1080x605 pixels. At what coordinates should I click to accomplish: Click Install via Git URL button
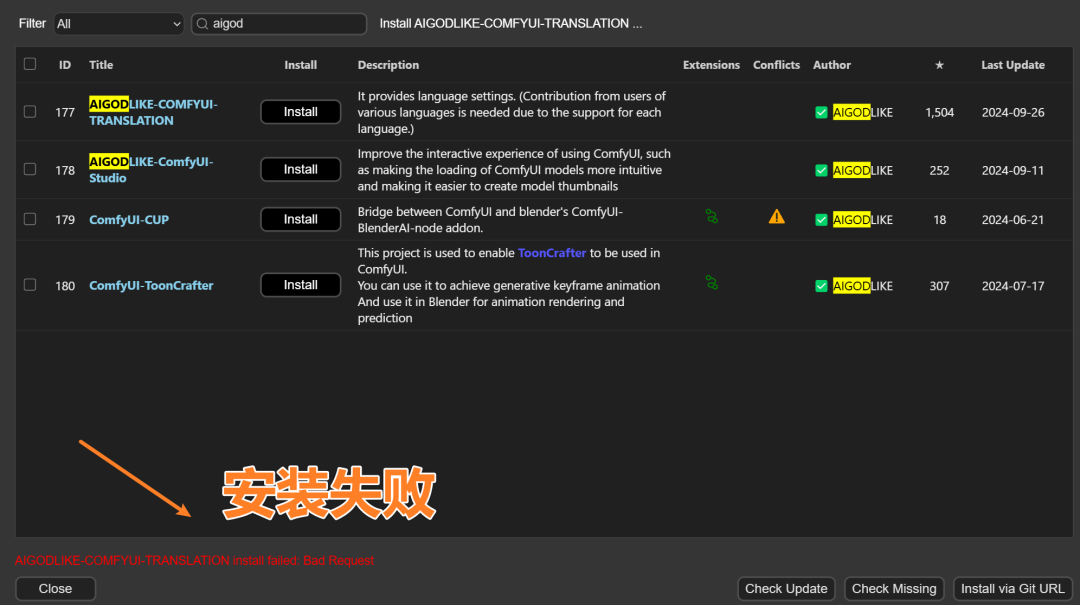(x=1012, y=588)
